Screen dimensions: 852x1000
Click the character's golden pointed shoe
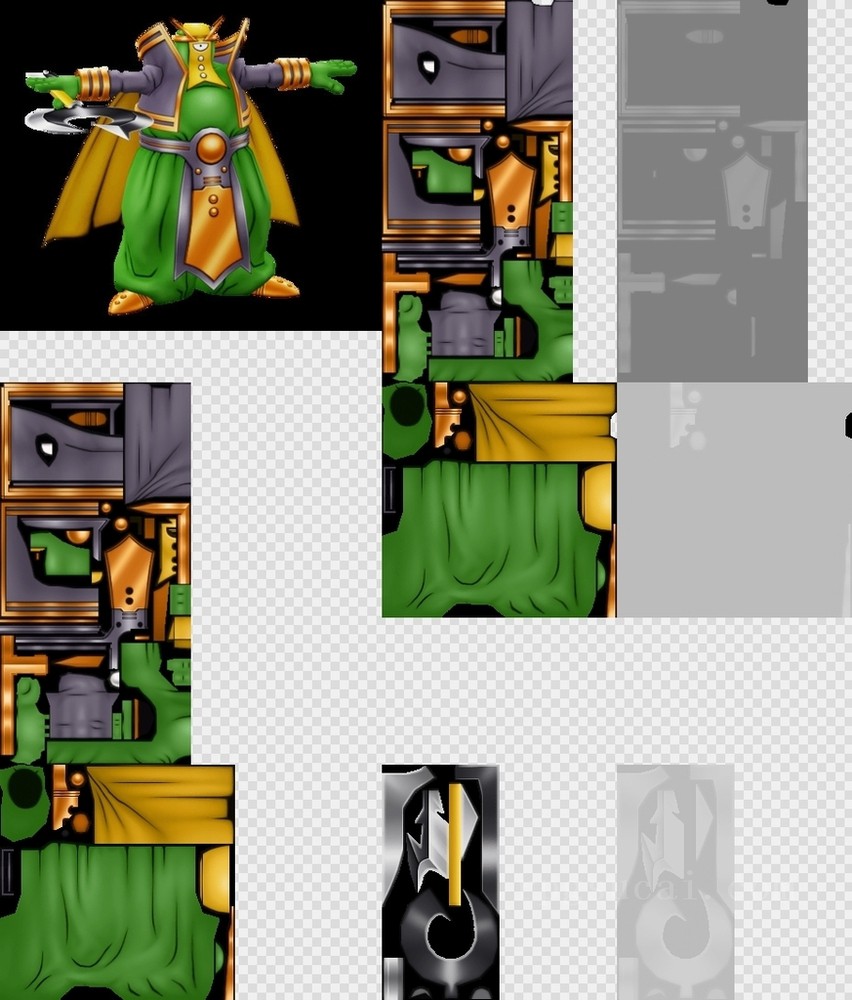coord(130,301)
